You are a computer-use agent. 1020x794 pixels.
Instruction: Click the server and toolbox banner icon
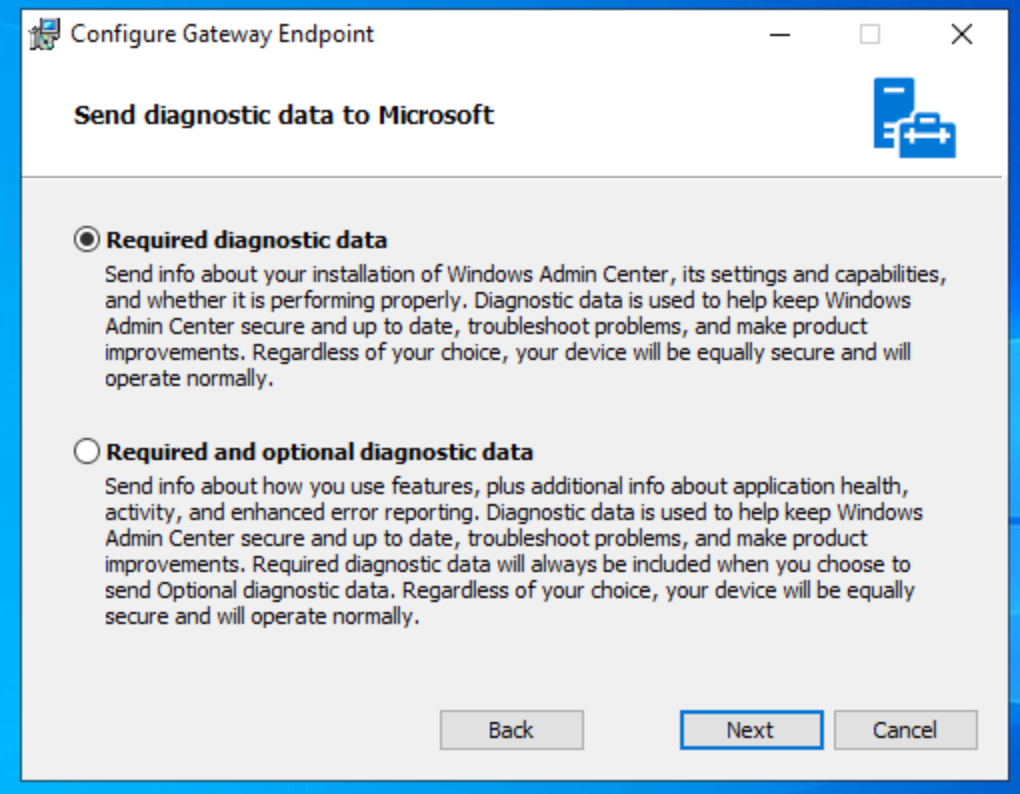pos(913,118)
